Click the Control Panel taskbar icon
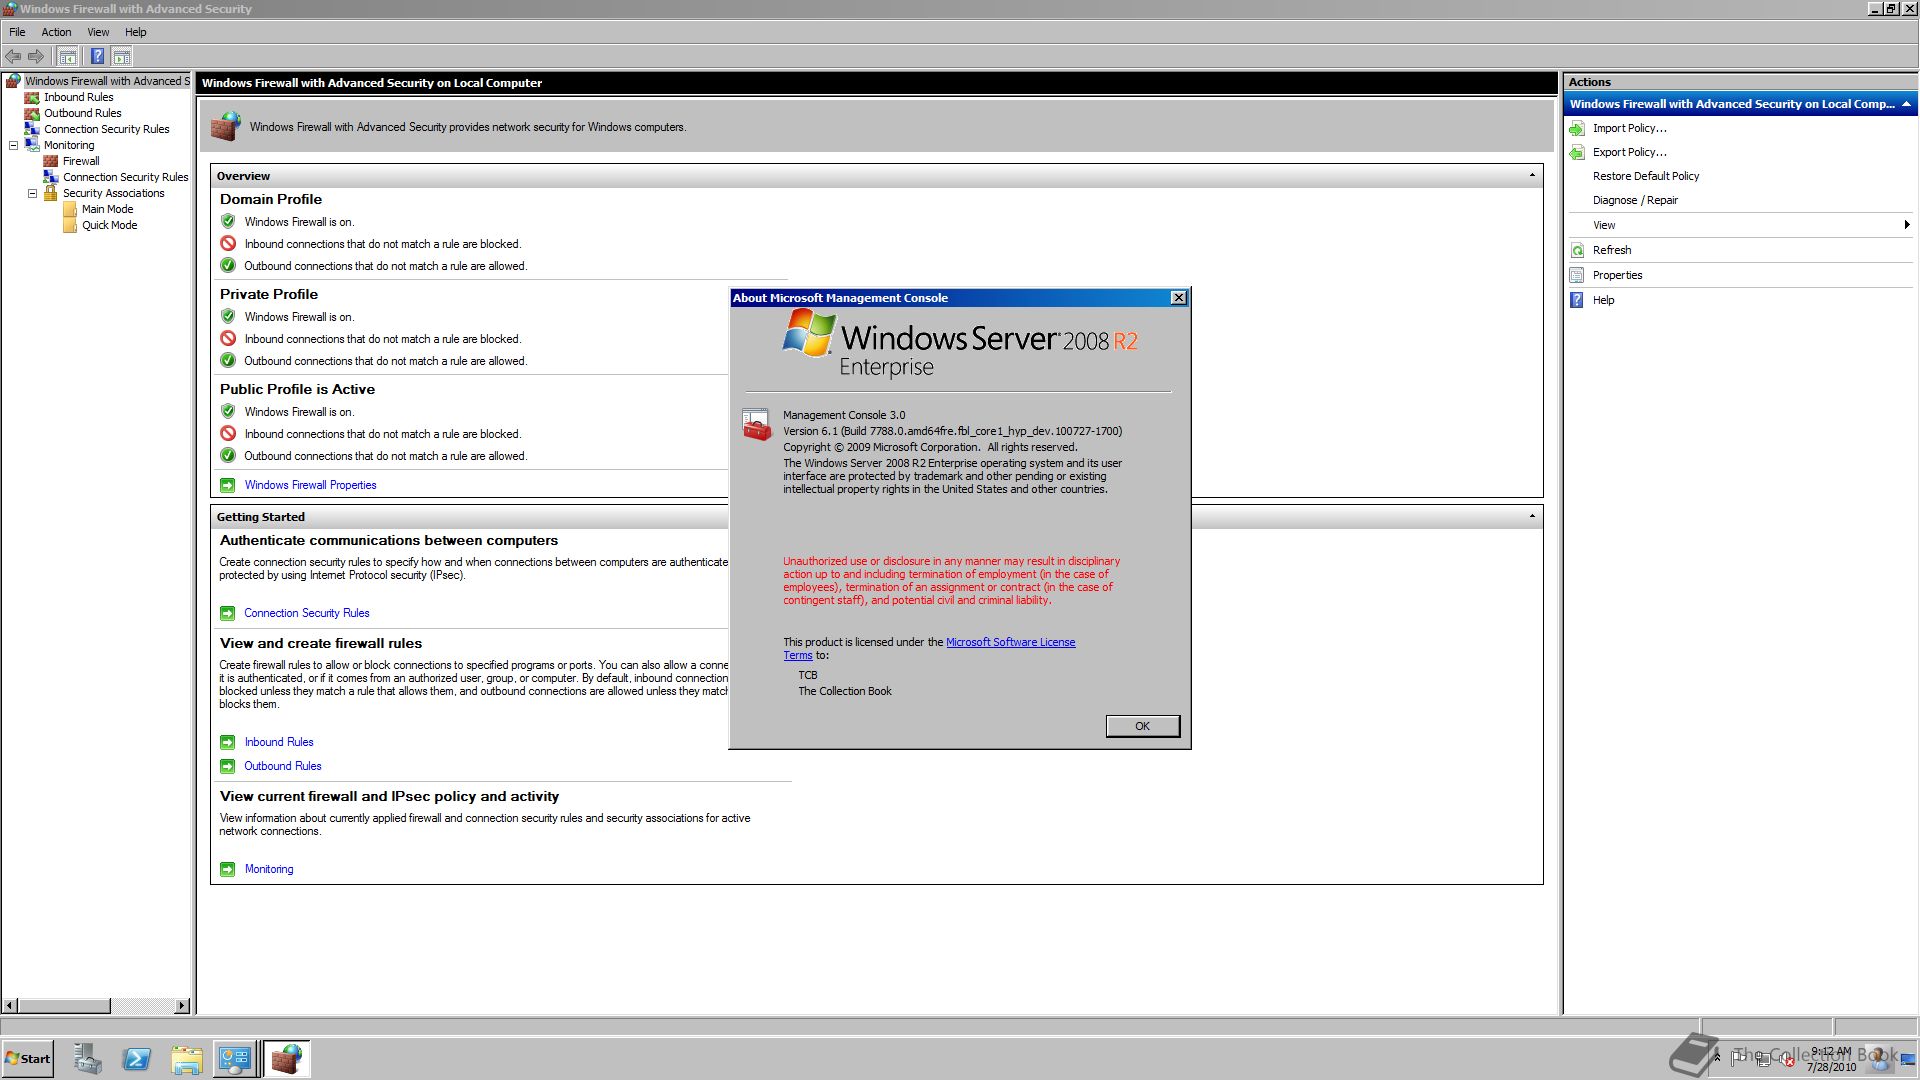 (x=235, y=1059)
